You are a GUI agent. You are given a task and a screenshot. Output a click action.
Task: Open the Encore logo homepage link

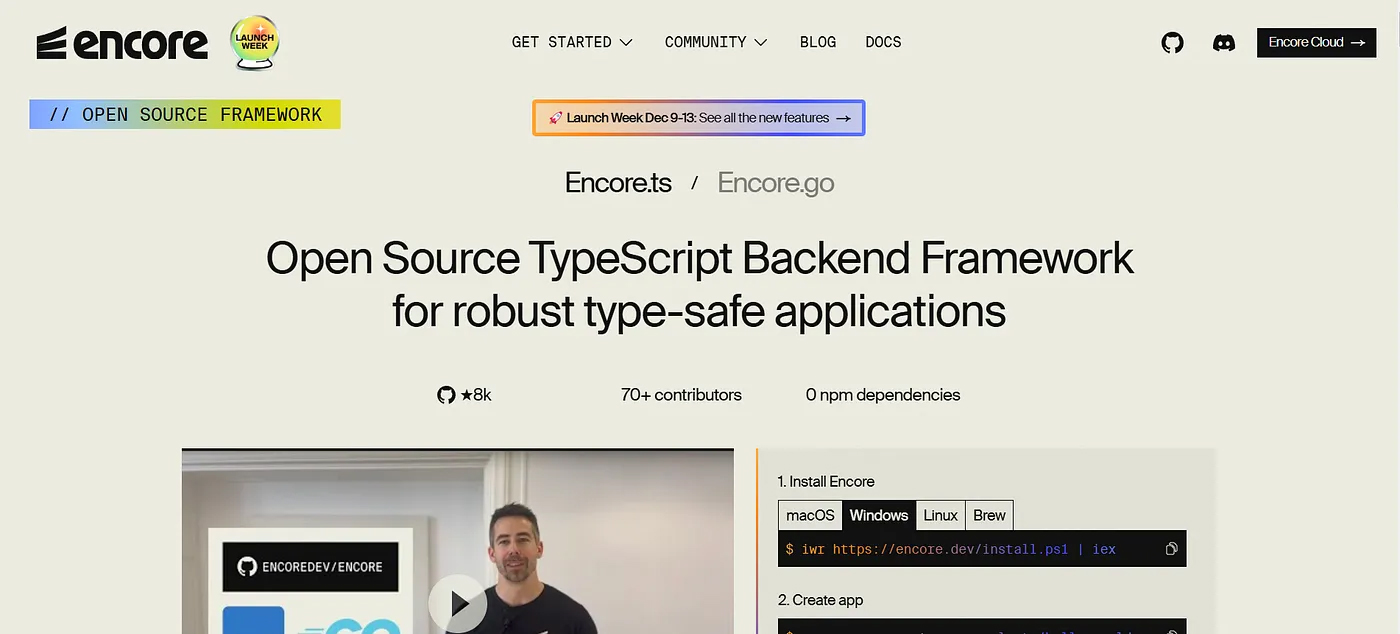122,43
